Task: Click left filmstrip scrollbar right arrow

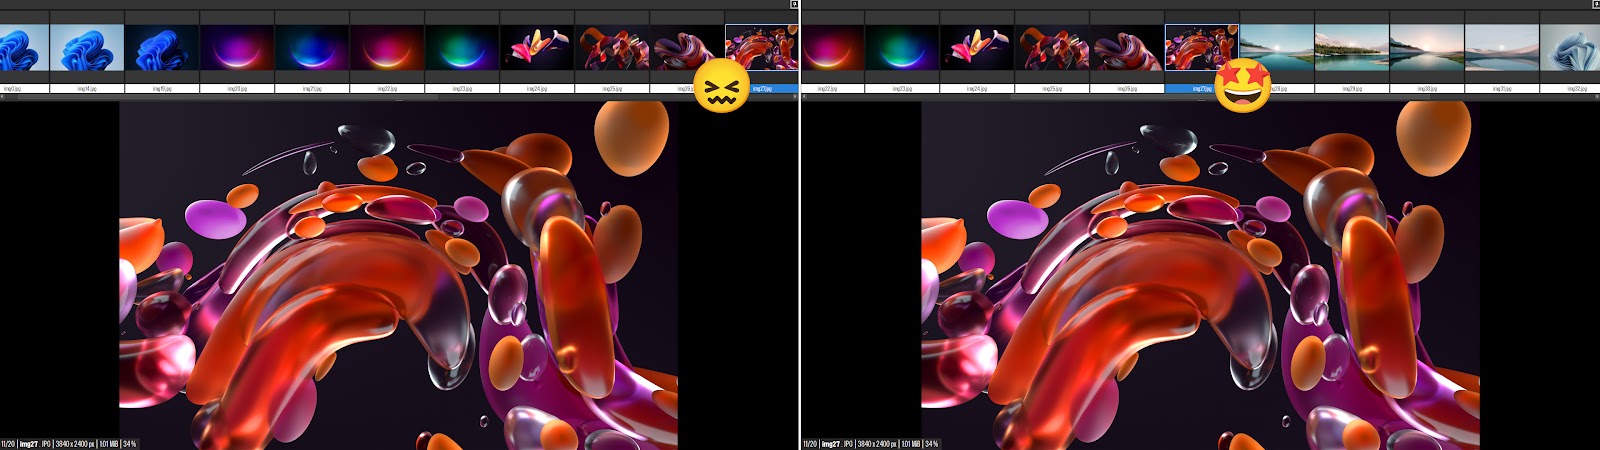Action: click(795, 97)
